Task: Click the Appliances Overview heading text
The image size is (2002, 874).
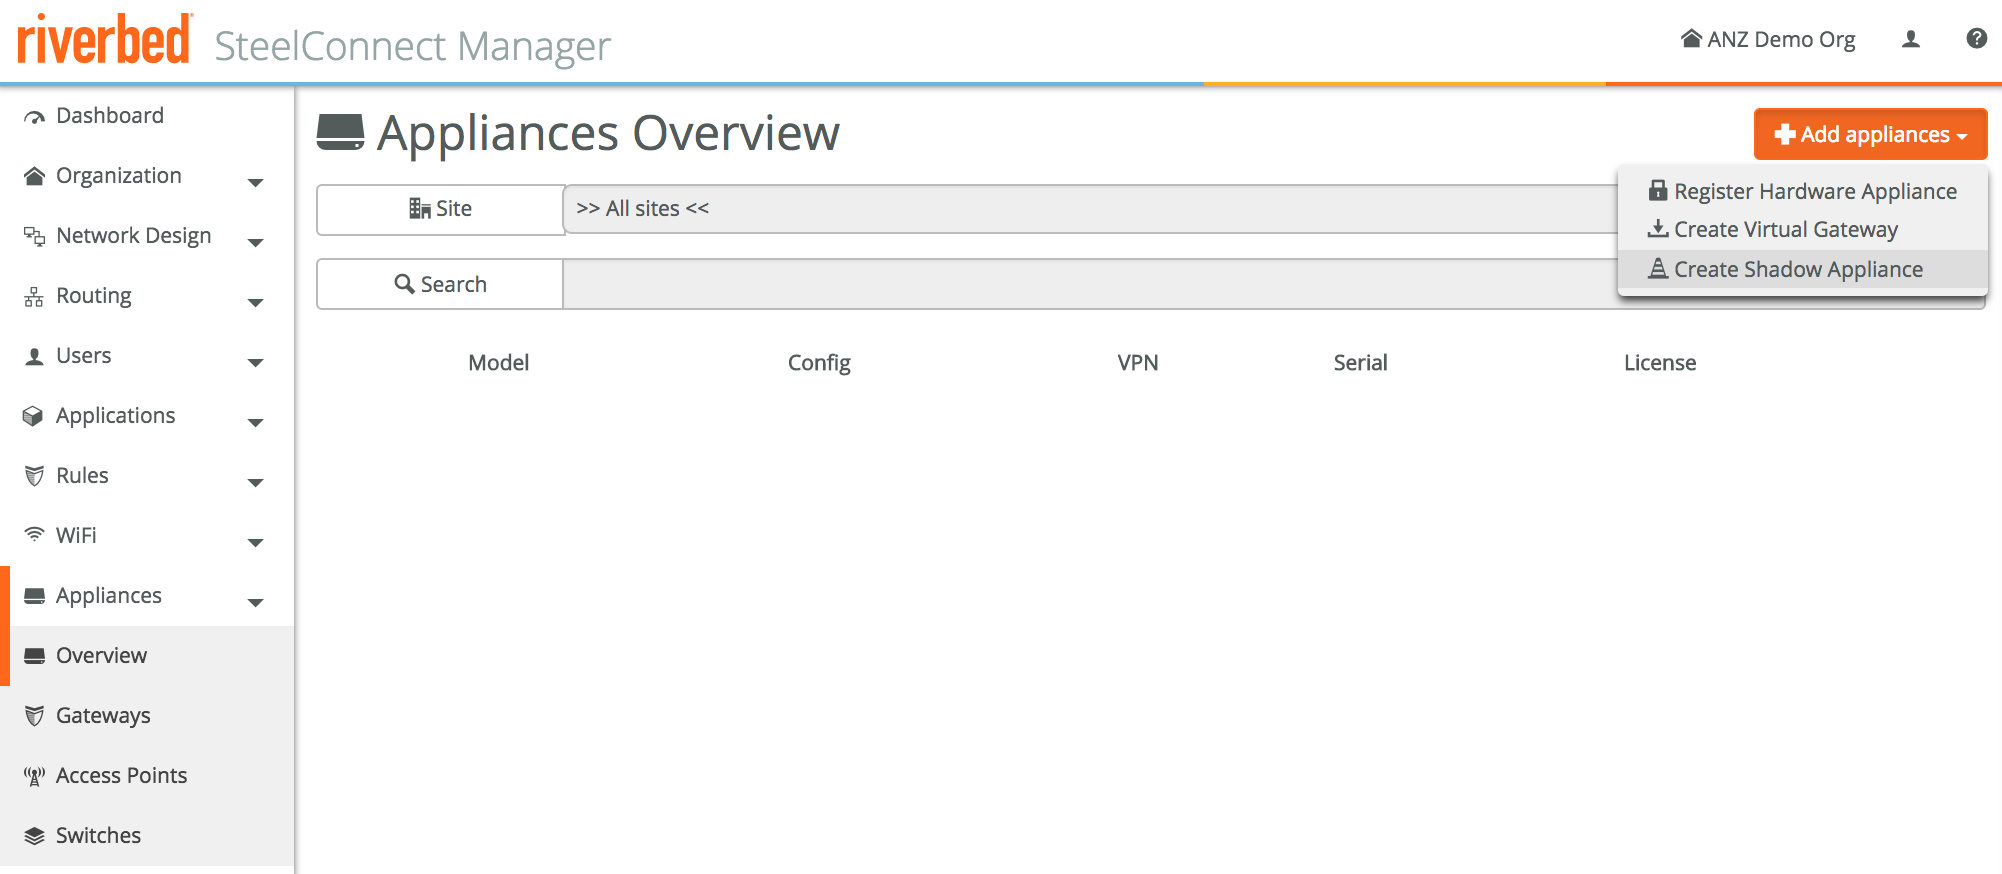Action: coord(608,133)
